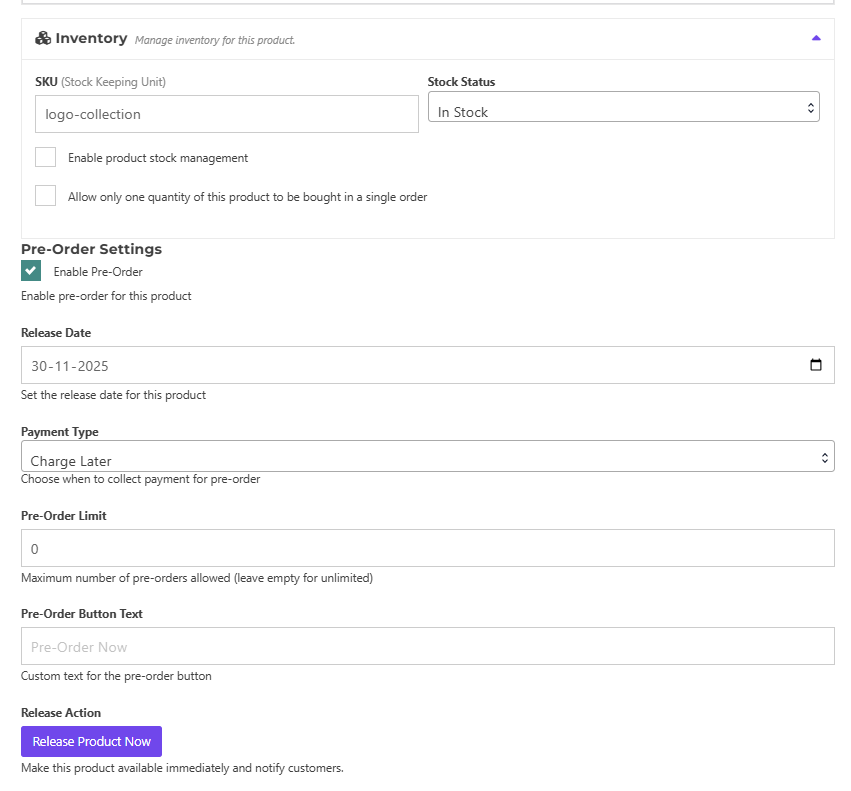Image resolution: width=851 pixels, height=791 pixels.
Task: Collapse the Inventory section arrow
Action: click(816, 38)
